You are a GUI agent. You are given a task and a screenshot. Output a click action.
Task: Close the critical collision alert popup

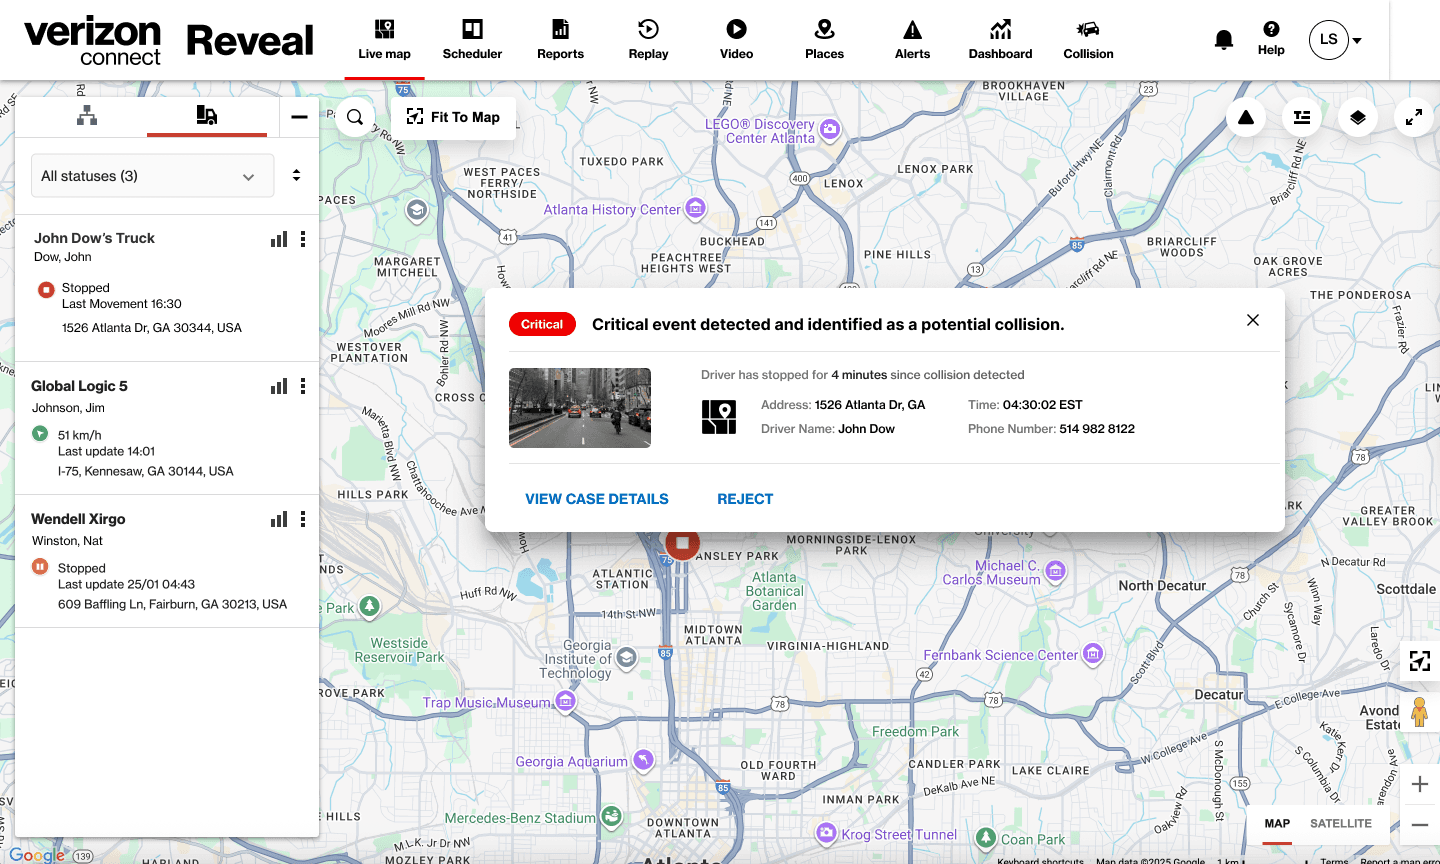tap(1253, 320)
